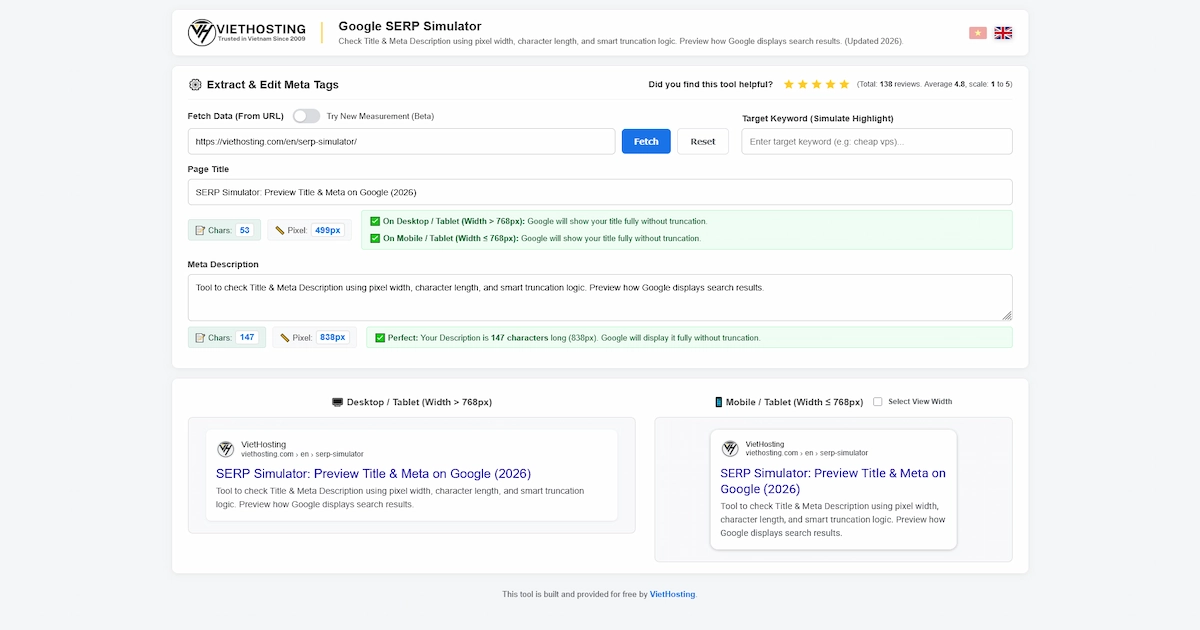This screenshot has height=630, width=1200.
Task: Click the notepad icon in title Chars badge
Action: [x=200, y=230]
